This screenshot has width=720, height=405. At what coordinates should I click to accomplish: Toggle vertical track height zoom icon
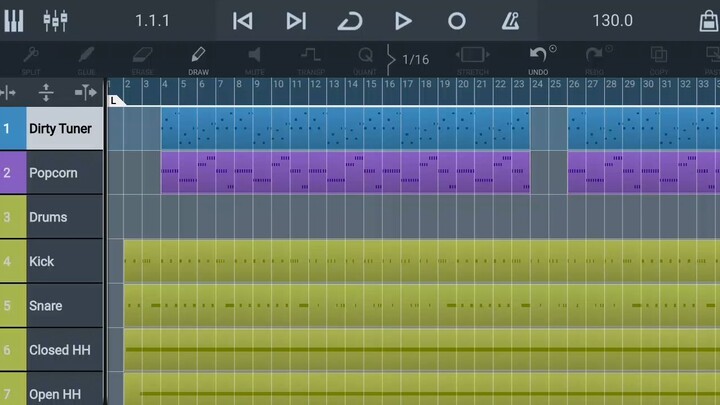[46, 92]
